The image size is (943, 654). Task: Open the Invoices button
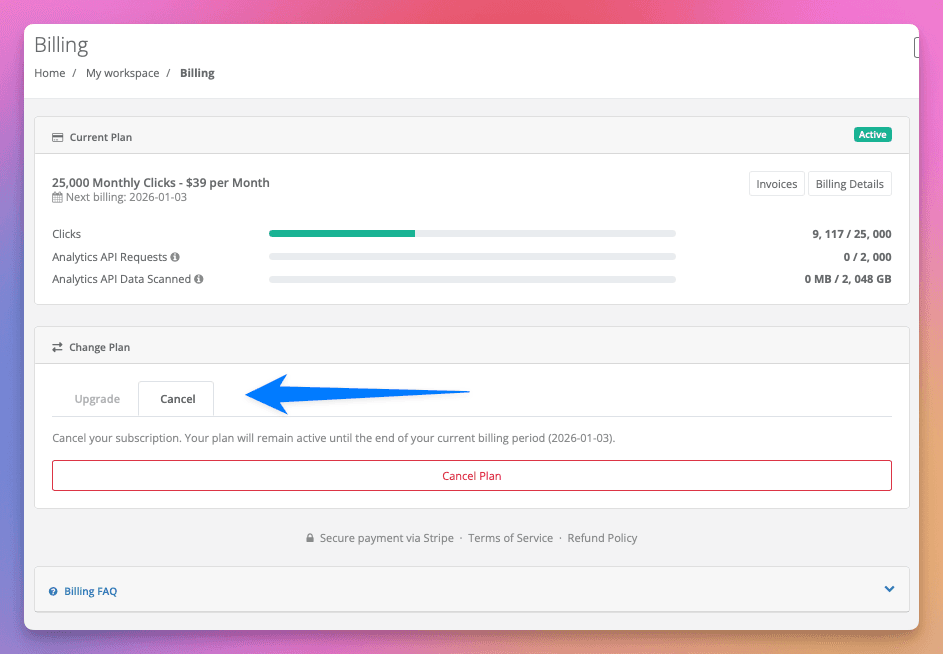point(776,184)
